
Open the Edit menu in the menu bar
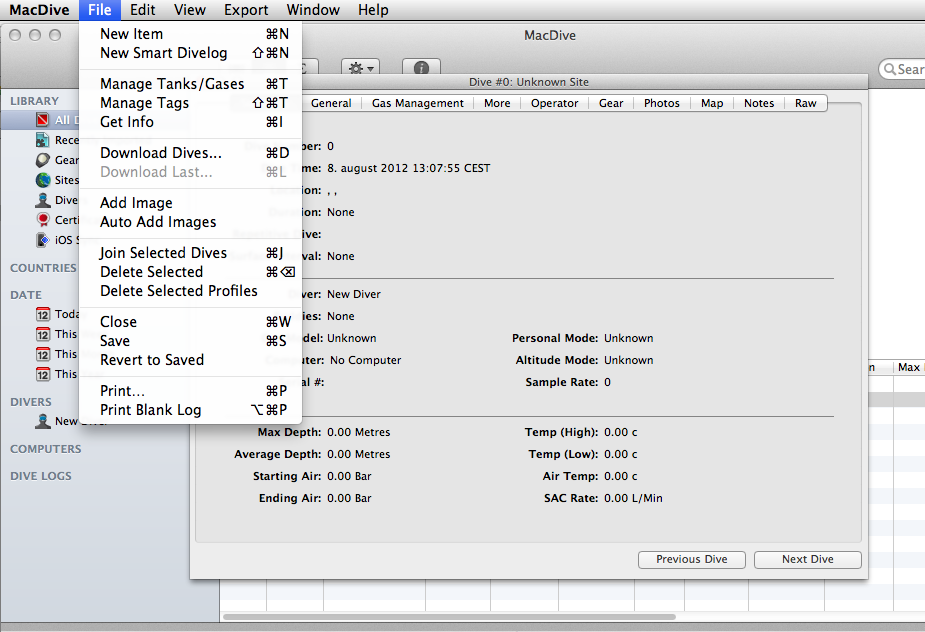pos(142,10)
